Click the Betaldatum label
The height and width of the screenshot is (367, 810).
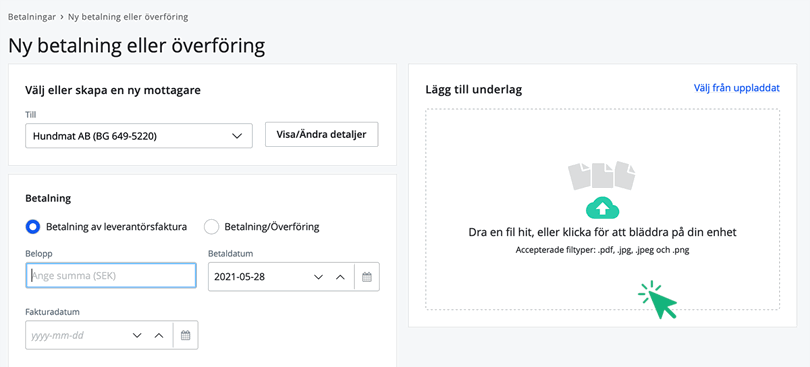coord(230,254)
